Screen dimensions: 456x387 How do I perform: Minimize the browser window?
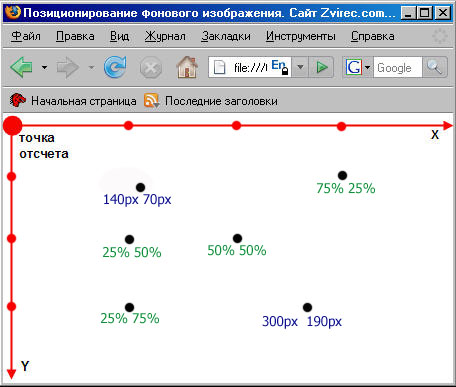pos(408,13)
